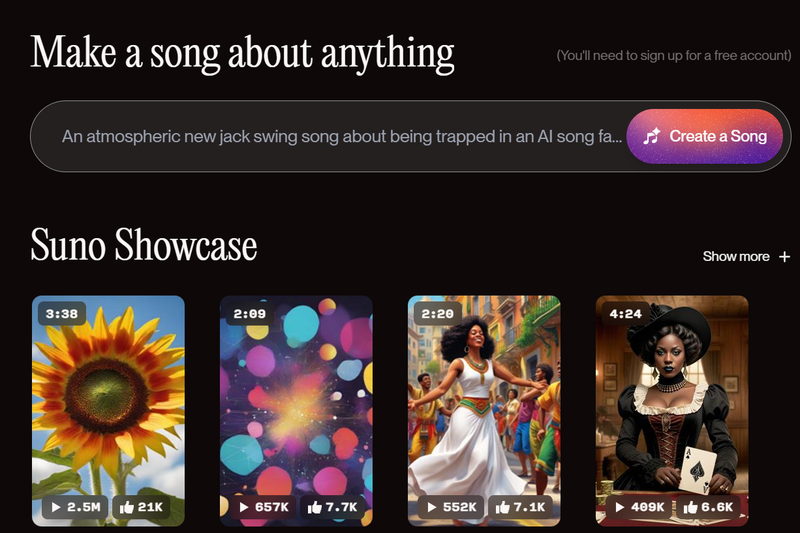Click the music note icon in Create button
Viewport: 800px width, 533px height.
pyautogui.click(x=652, y=136)
